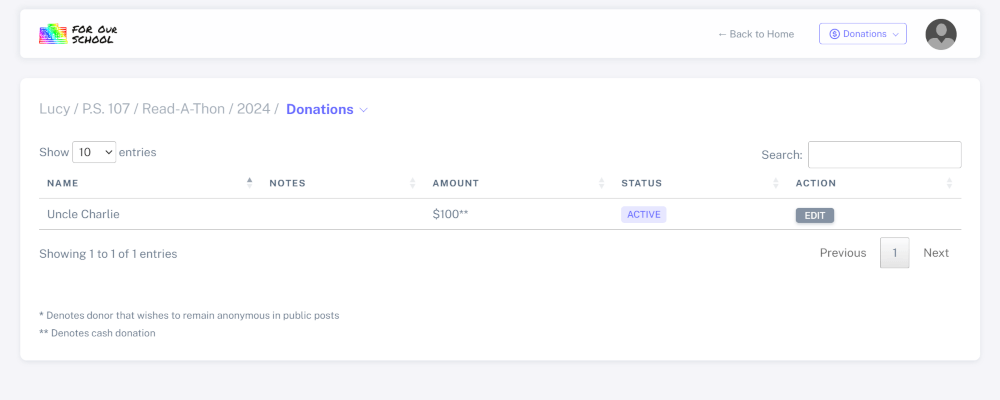
Task: Click the Showing 1 to 1 entries text
Action: coord(108,254)
